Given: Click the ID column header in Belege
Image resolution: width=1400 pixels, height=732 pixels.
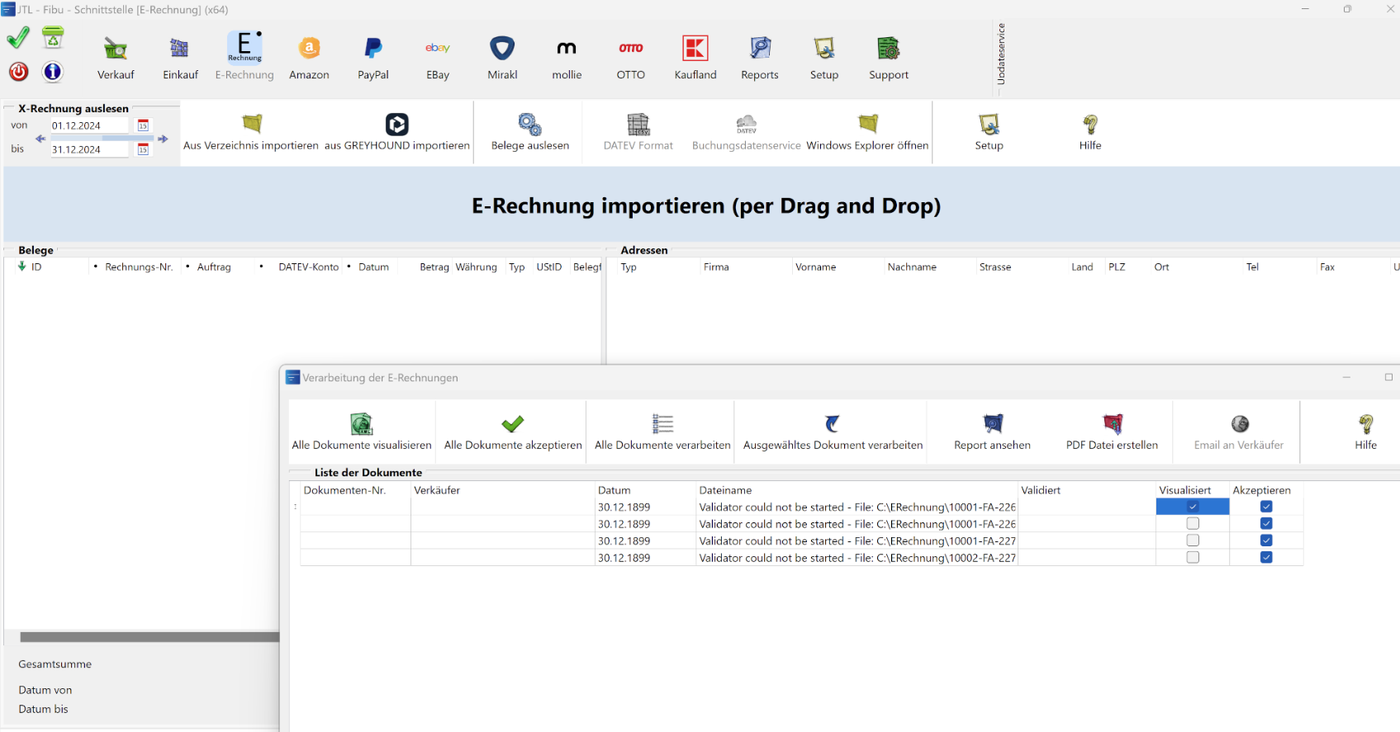Looking at the screenshot, I should pyautogui.click(x=36, y=267).
